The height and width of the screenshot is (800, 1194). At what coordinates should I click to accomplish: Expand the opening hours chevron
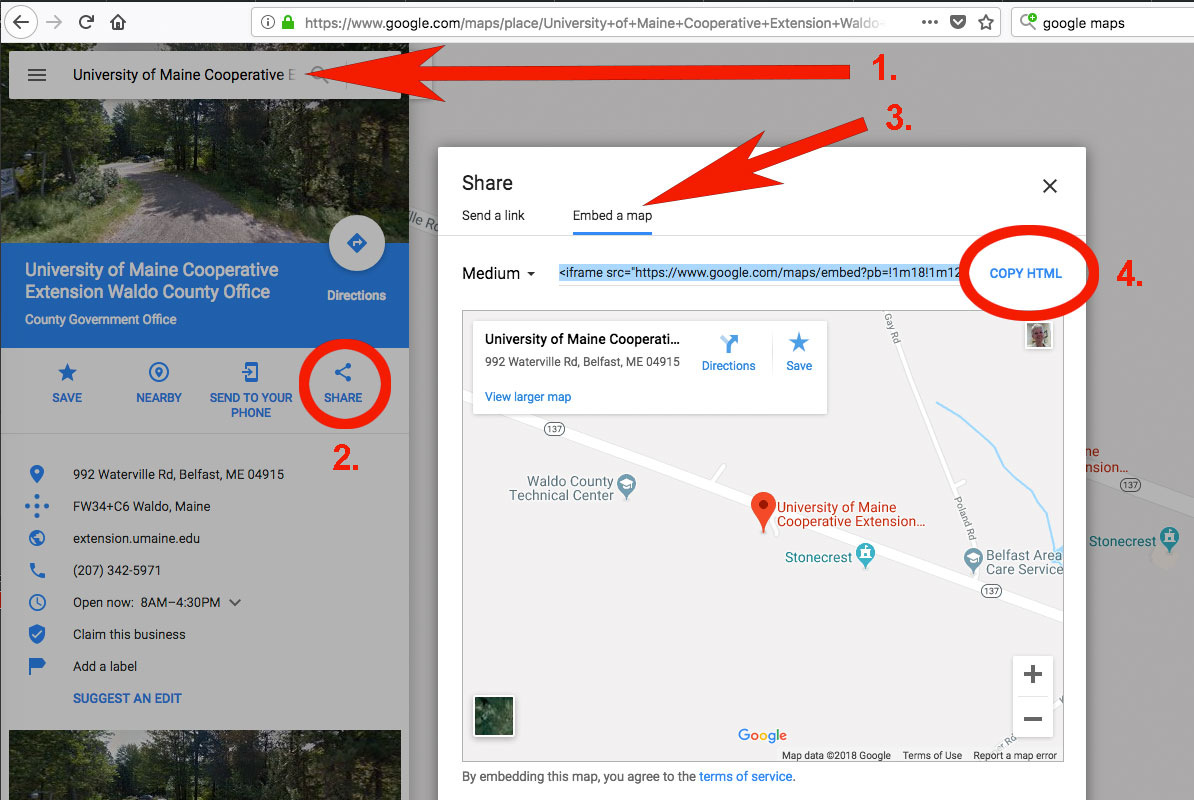point(236,602)
